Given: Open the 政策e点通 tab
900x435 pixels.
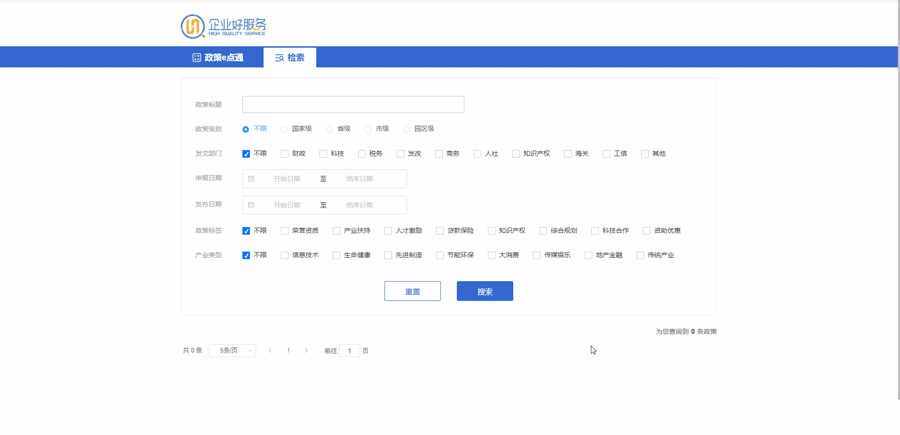Looking at the screenshot, I should pyautogui.click(x=218, y=57).
